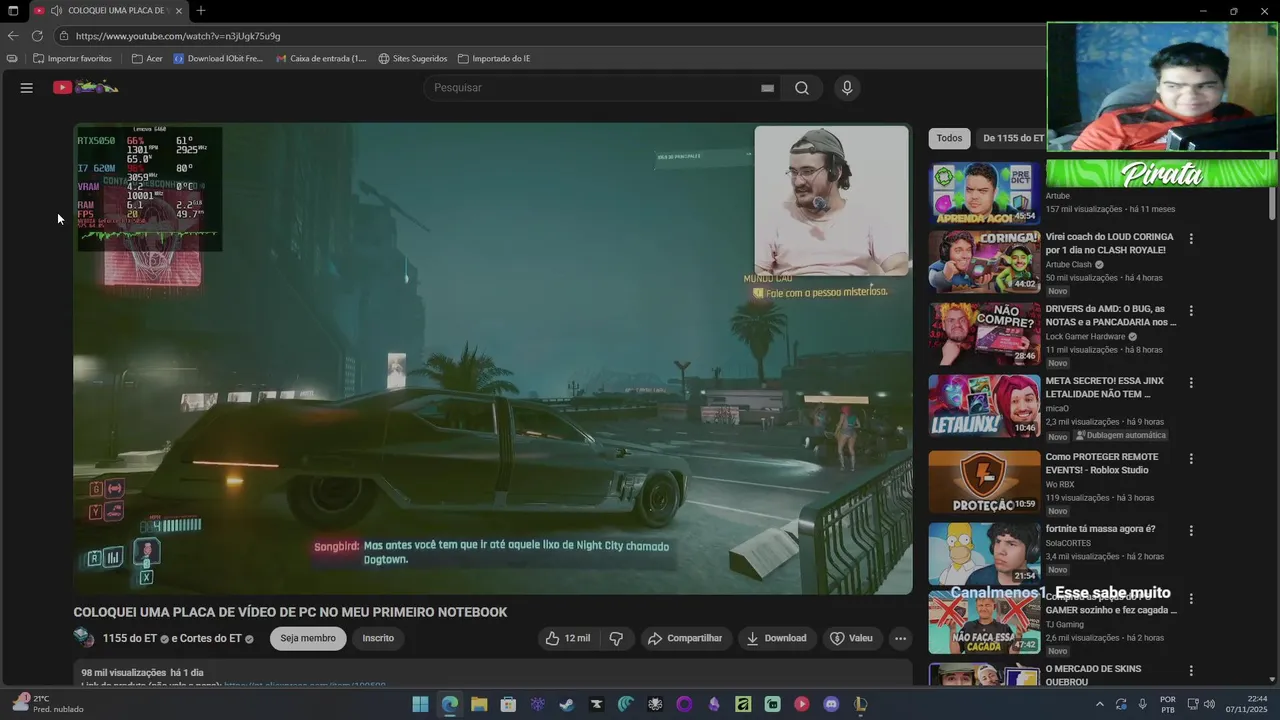Image resolution: width=1280 pixels, height=720 pixels.
Task: Open Importado do IE folder
Action: 494,58
